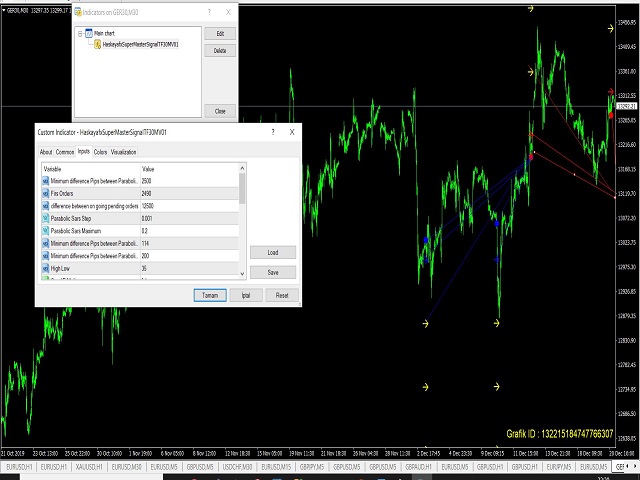Switch to the XAUUSD,H1 chart tab
Screen dimensions: 640x480
89,467
